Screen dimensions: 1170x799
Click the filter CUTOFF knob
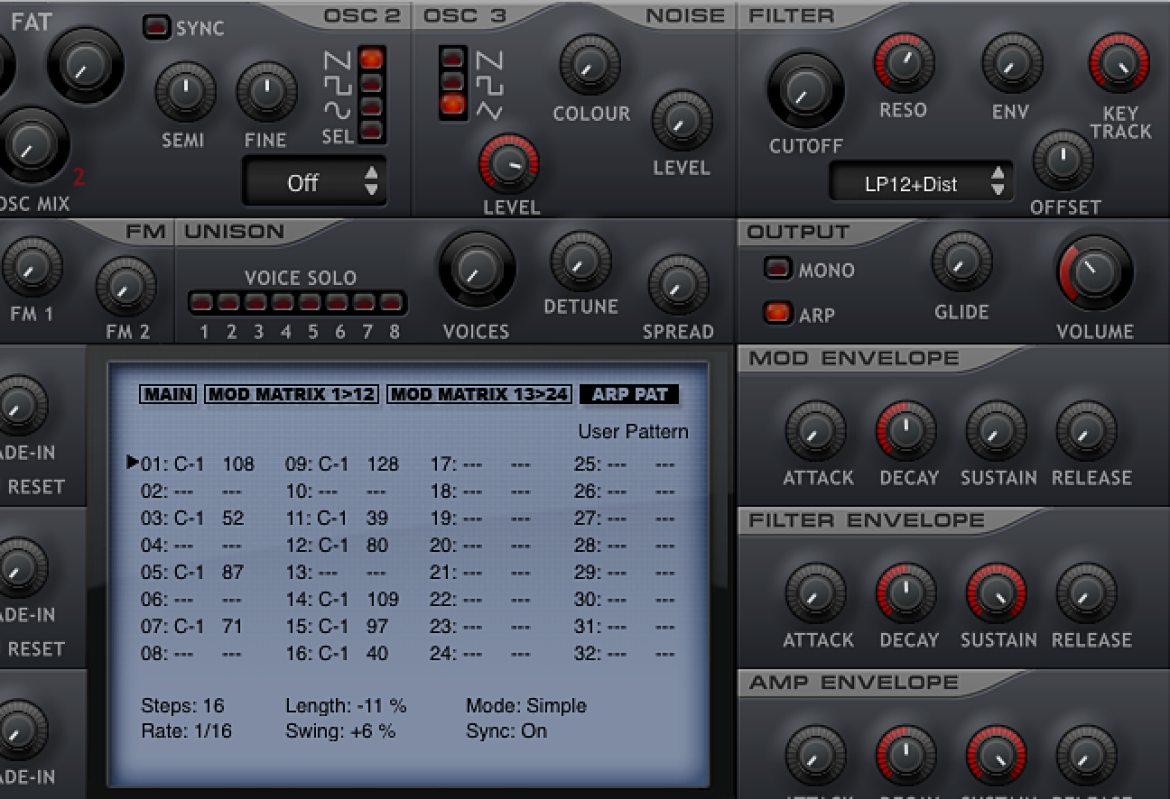click(x=806, y=90)
